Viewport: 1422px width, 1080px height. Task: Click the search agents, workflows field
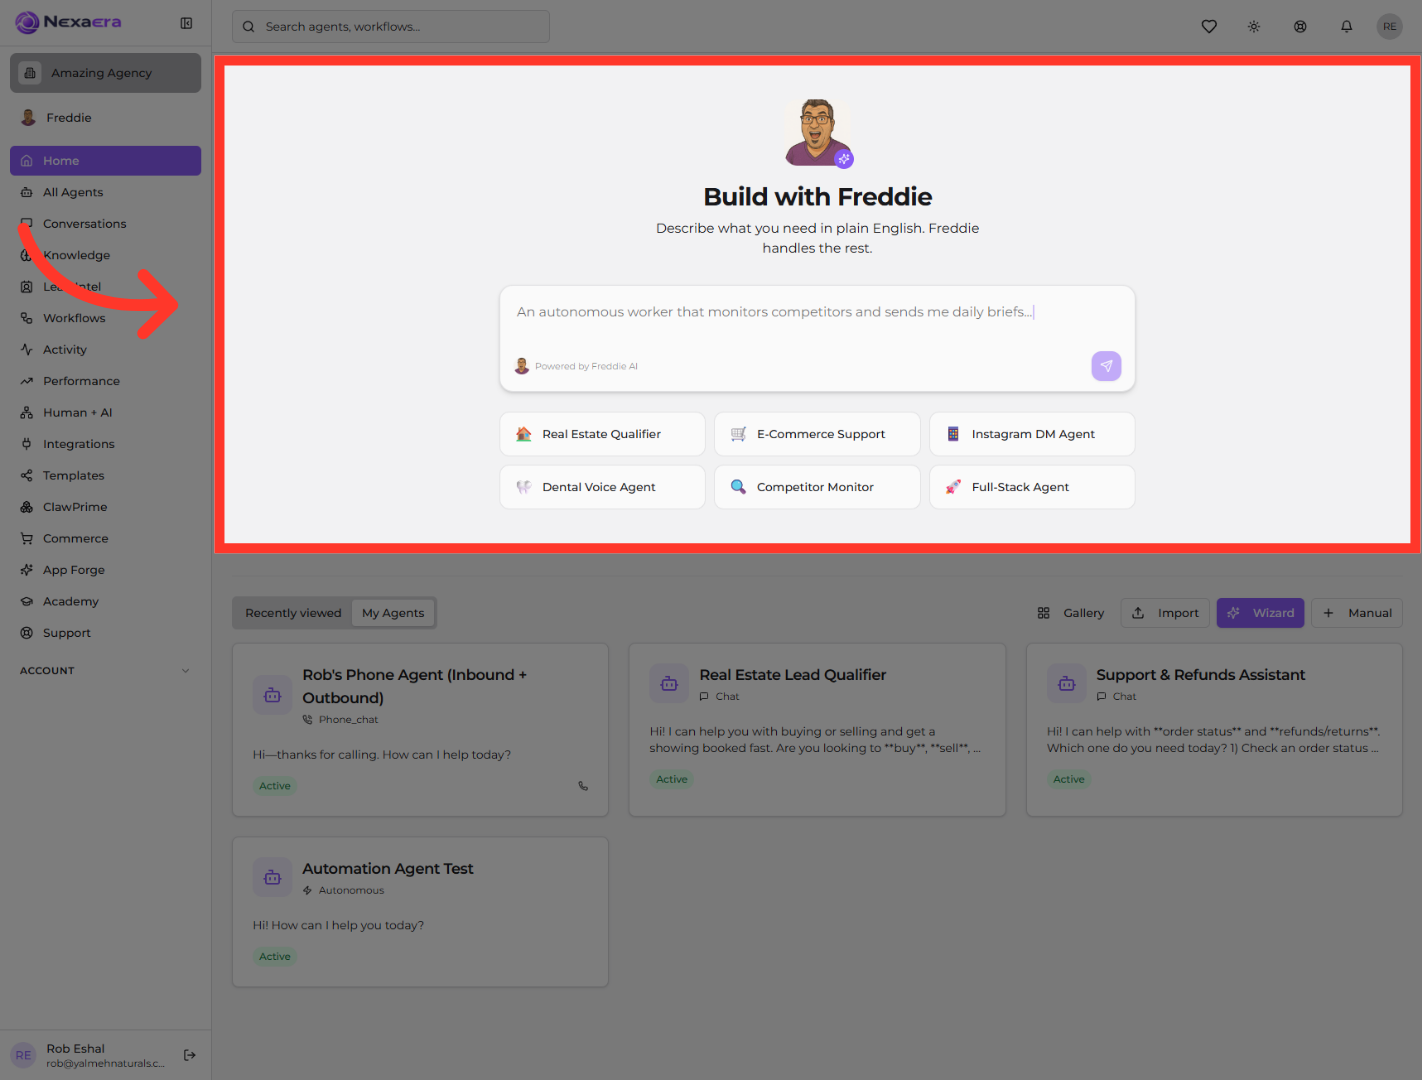coord(391,27)
